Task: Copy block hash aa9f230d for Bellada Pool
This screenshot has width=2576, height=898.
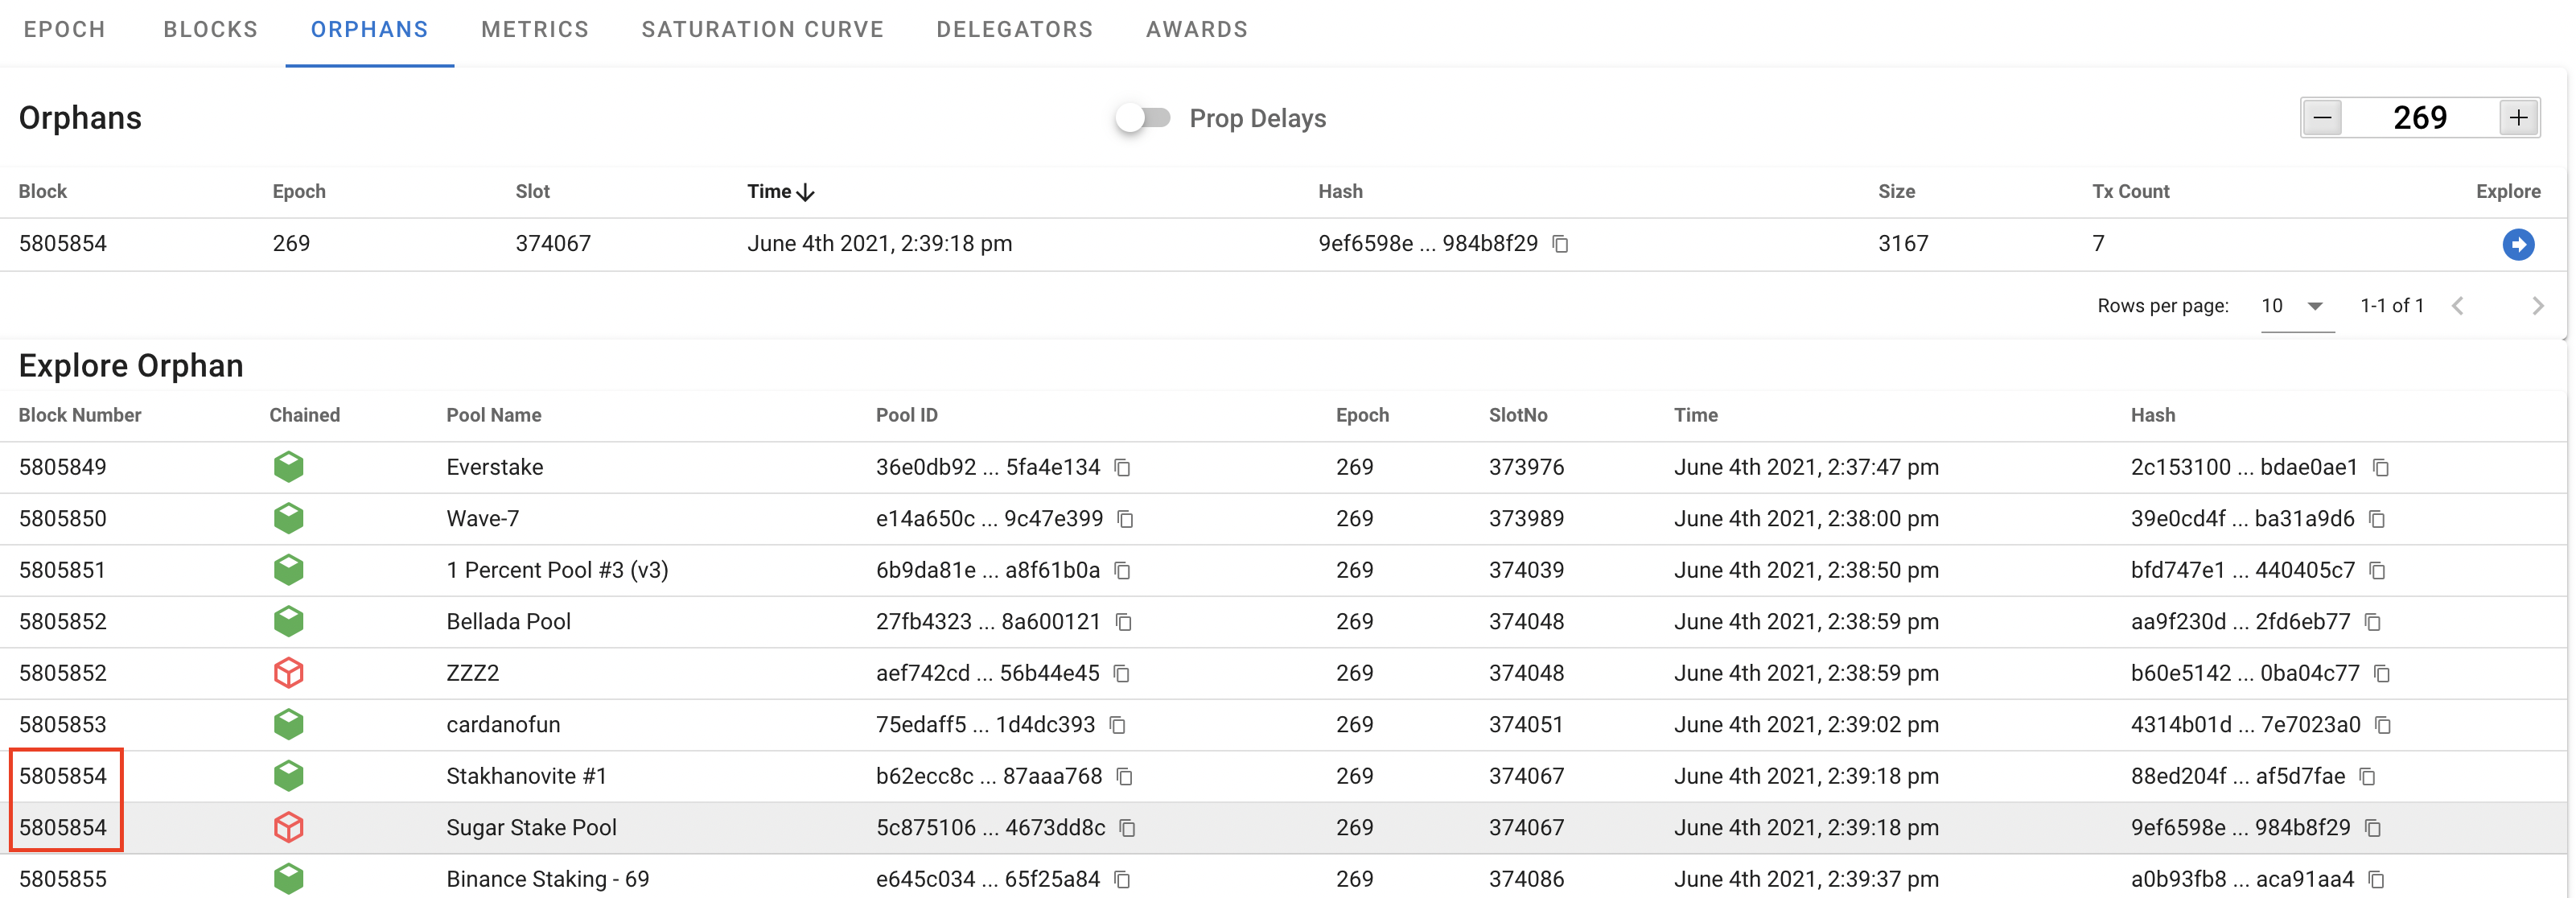Action: pyautogui.click(x=2373, y=622)
